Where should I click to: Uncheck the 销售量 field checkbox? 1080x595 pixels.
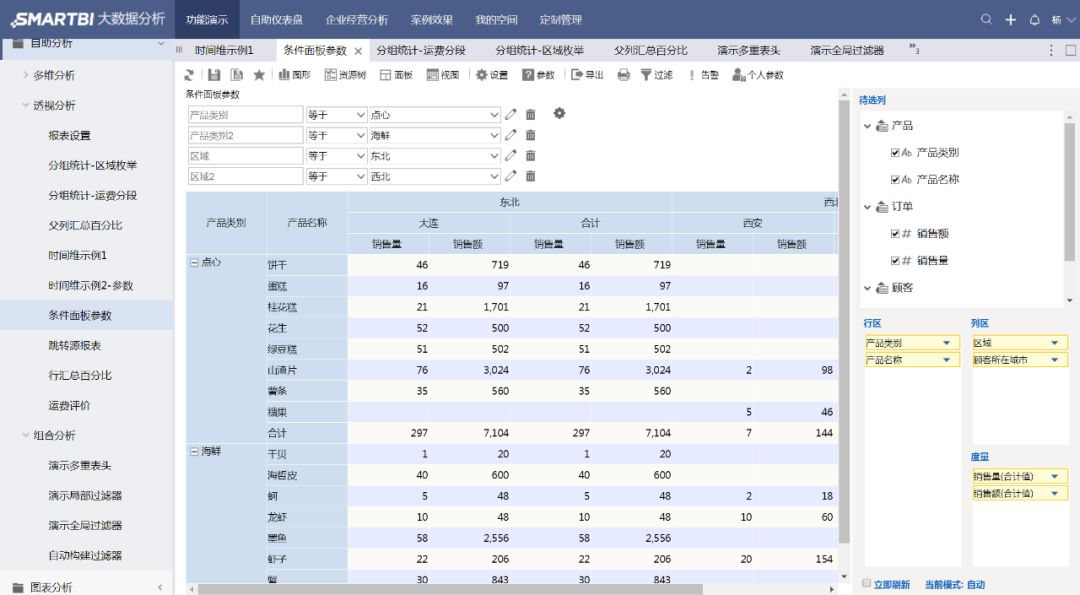point(895,260)
